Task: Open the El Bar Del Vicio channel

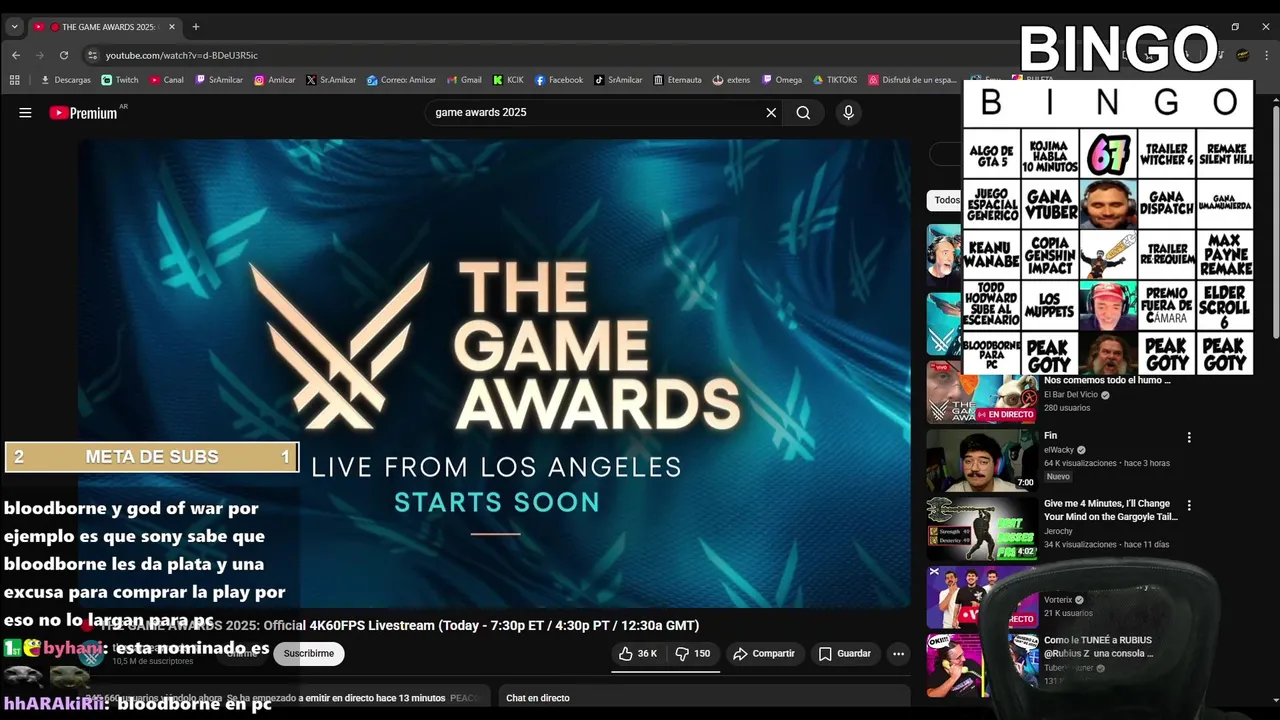Action: [1071, 395]
